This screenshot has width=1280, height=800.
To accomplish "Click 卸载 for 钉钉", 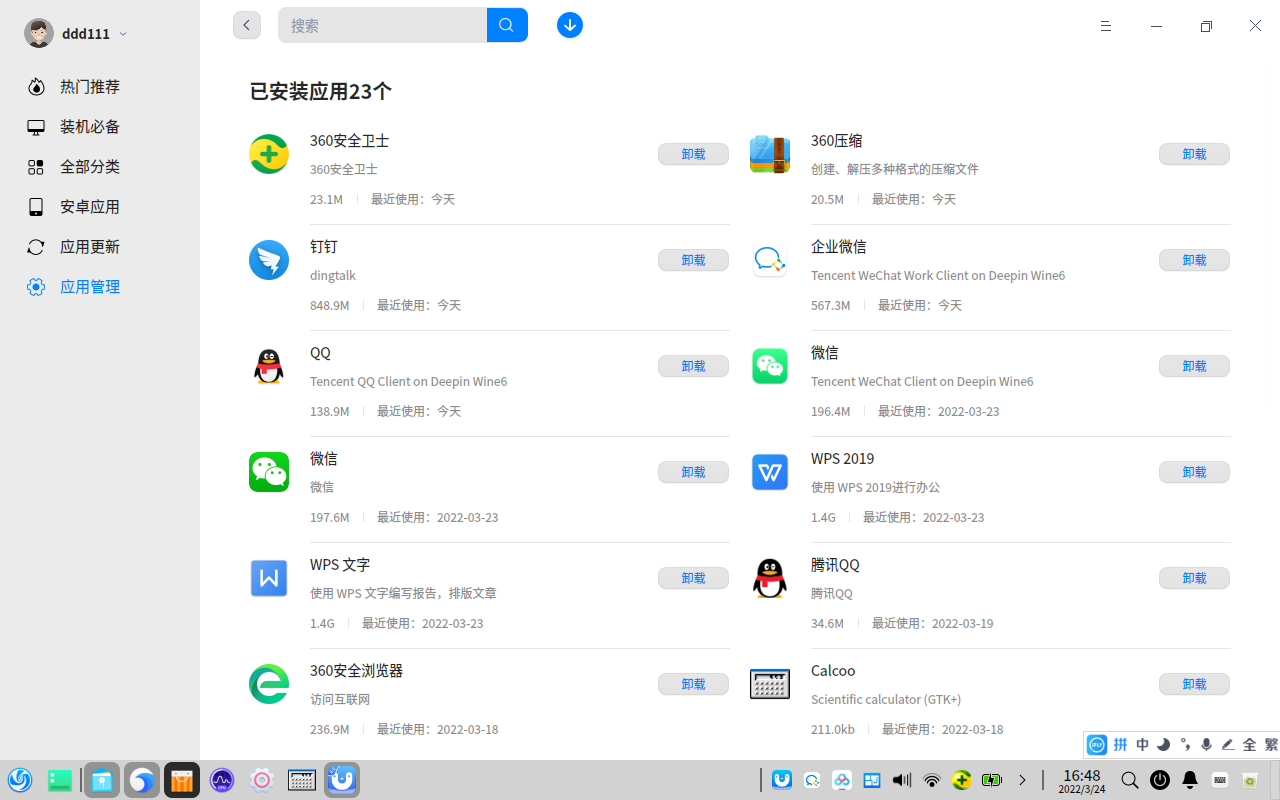I will (693, 260).
